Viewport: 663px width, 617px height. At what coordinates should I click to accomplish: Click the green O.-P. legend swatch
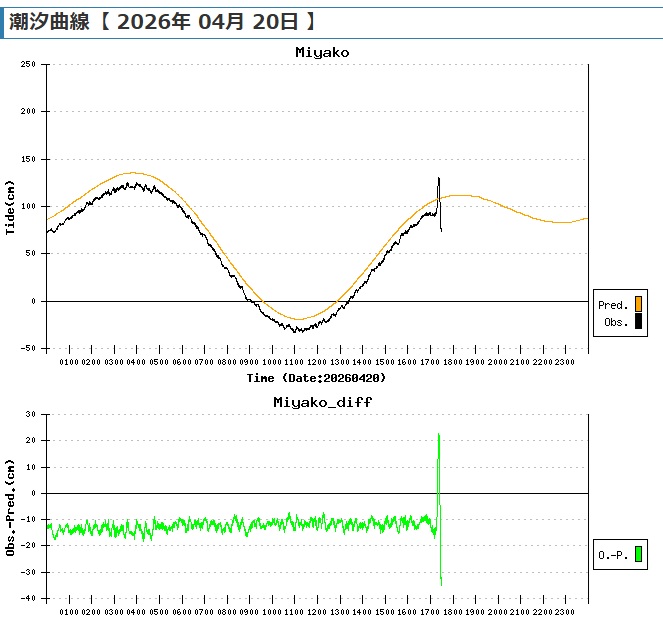(638, 553)
